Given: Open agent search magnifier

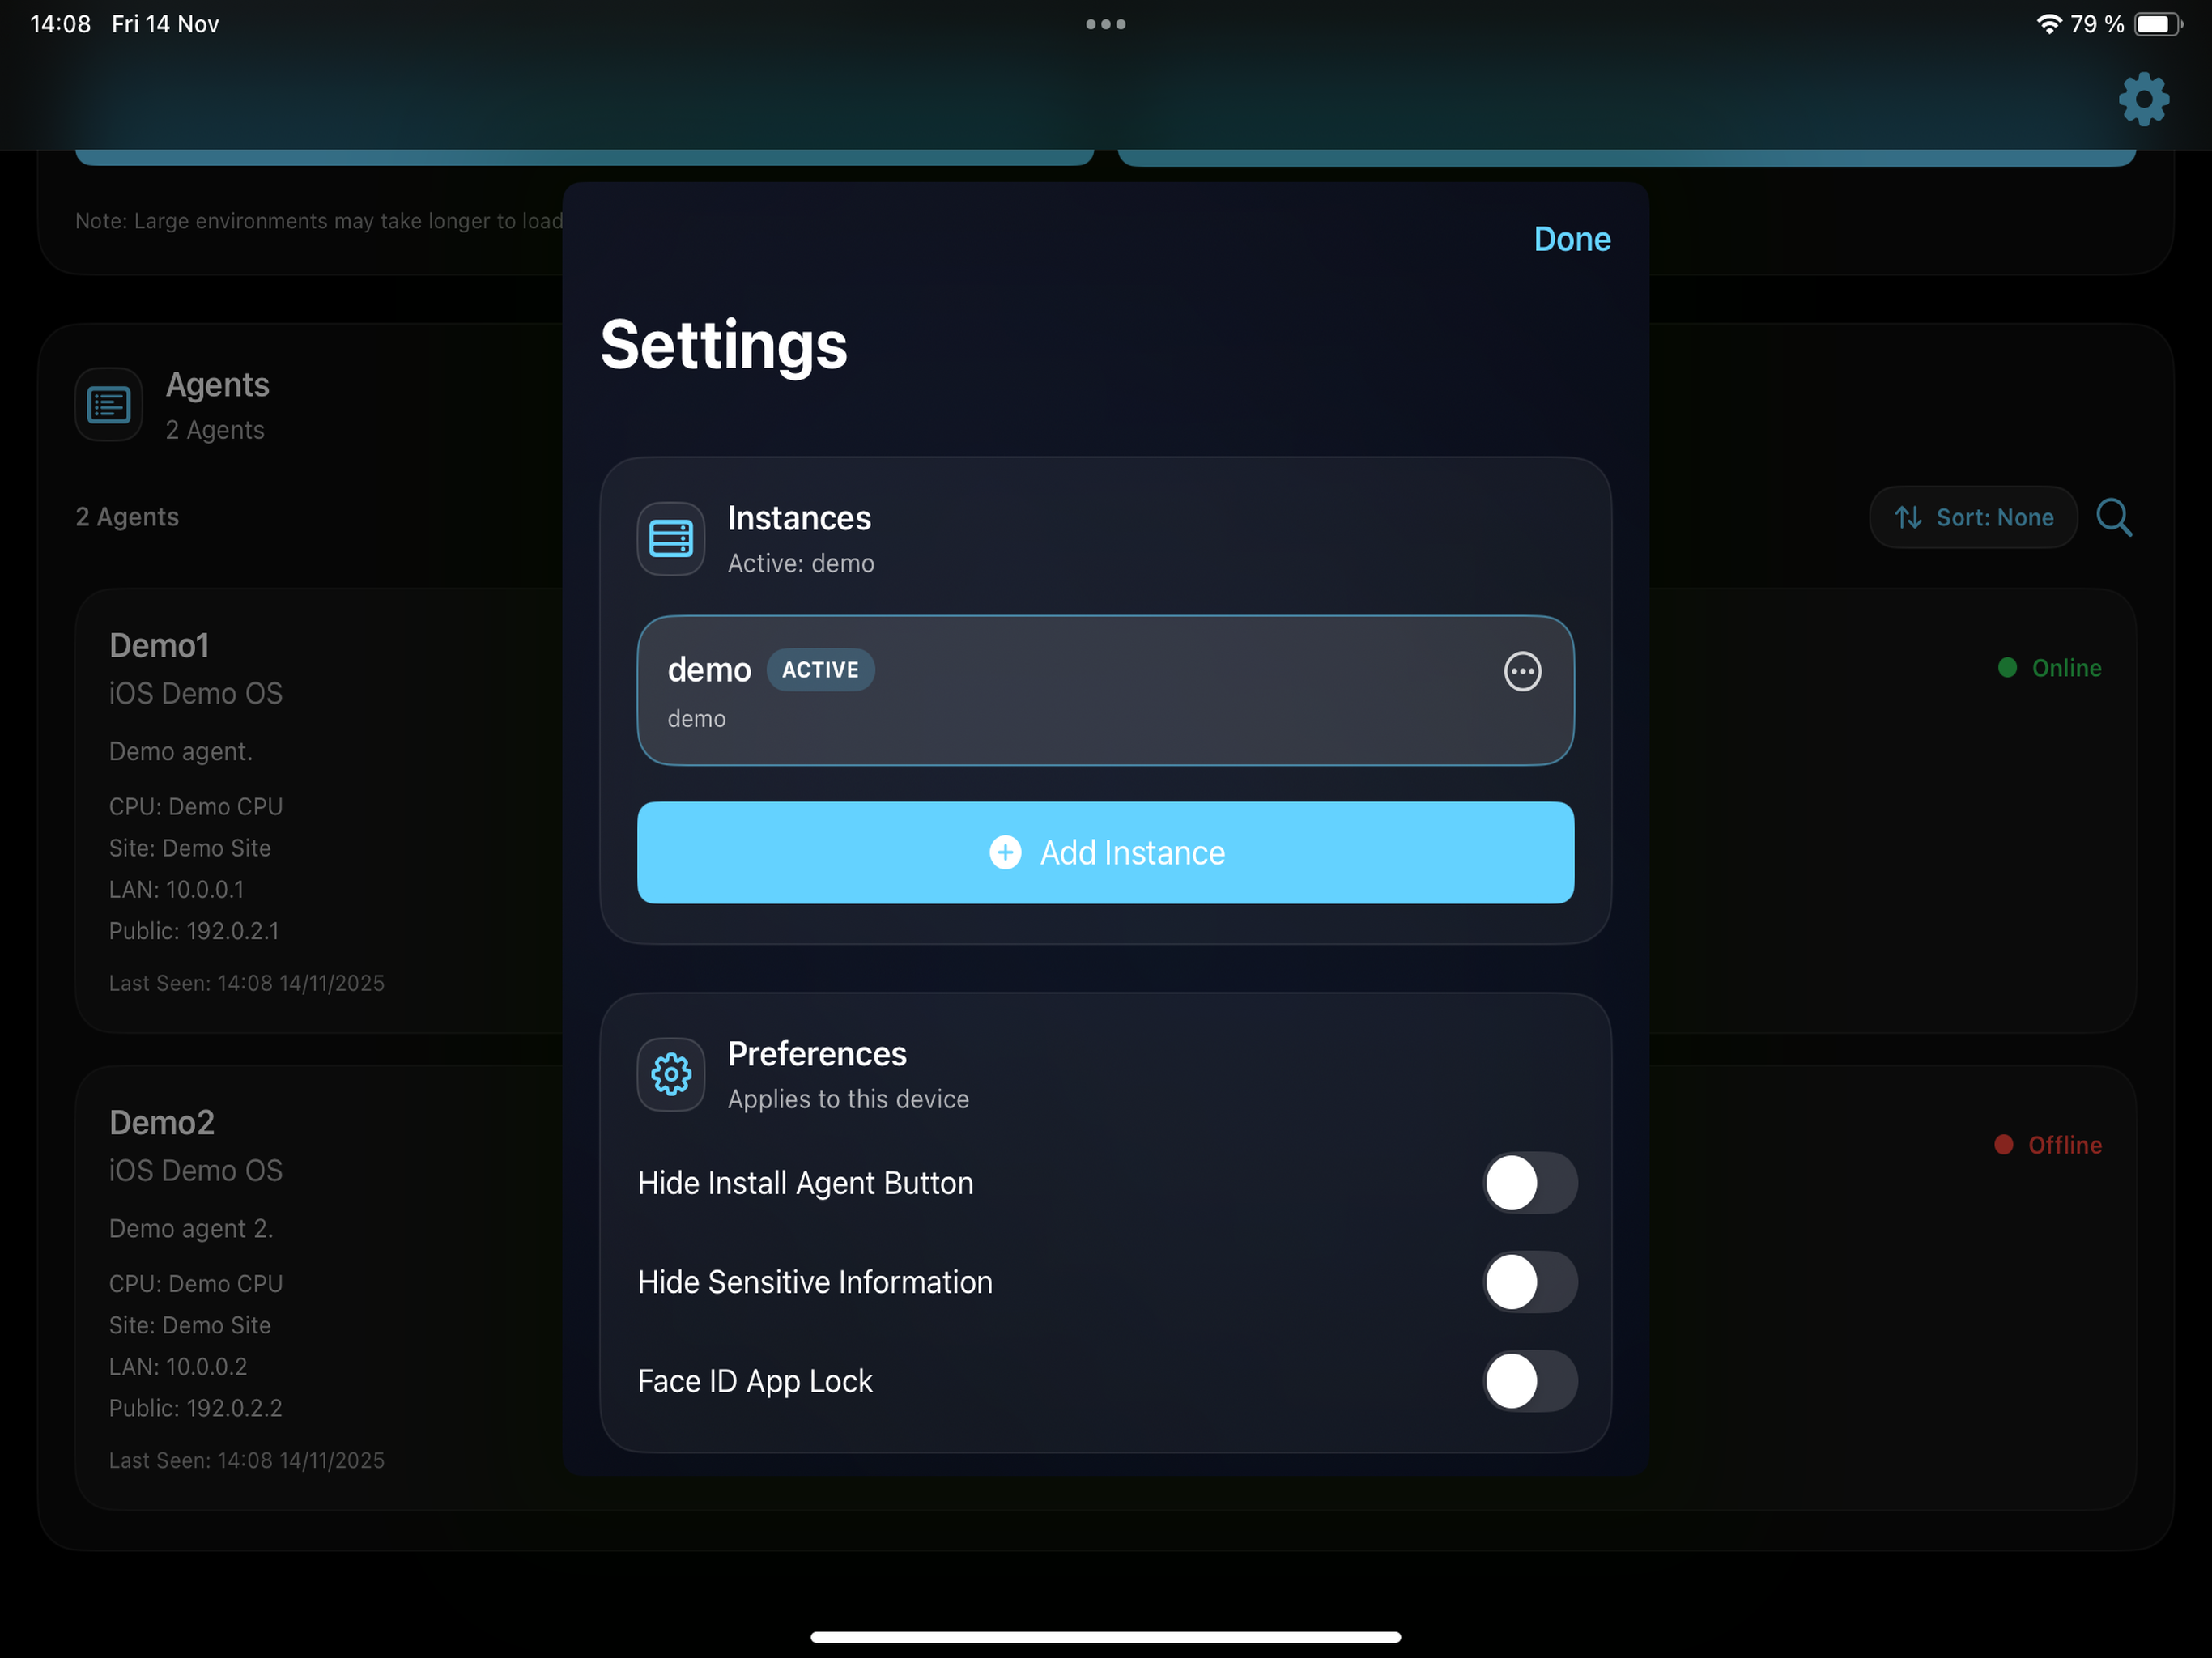Looking at the screenshot, I should pyautogui.click(x=2114, y=517).
